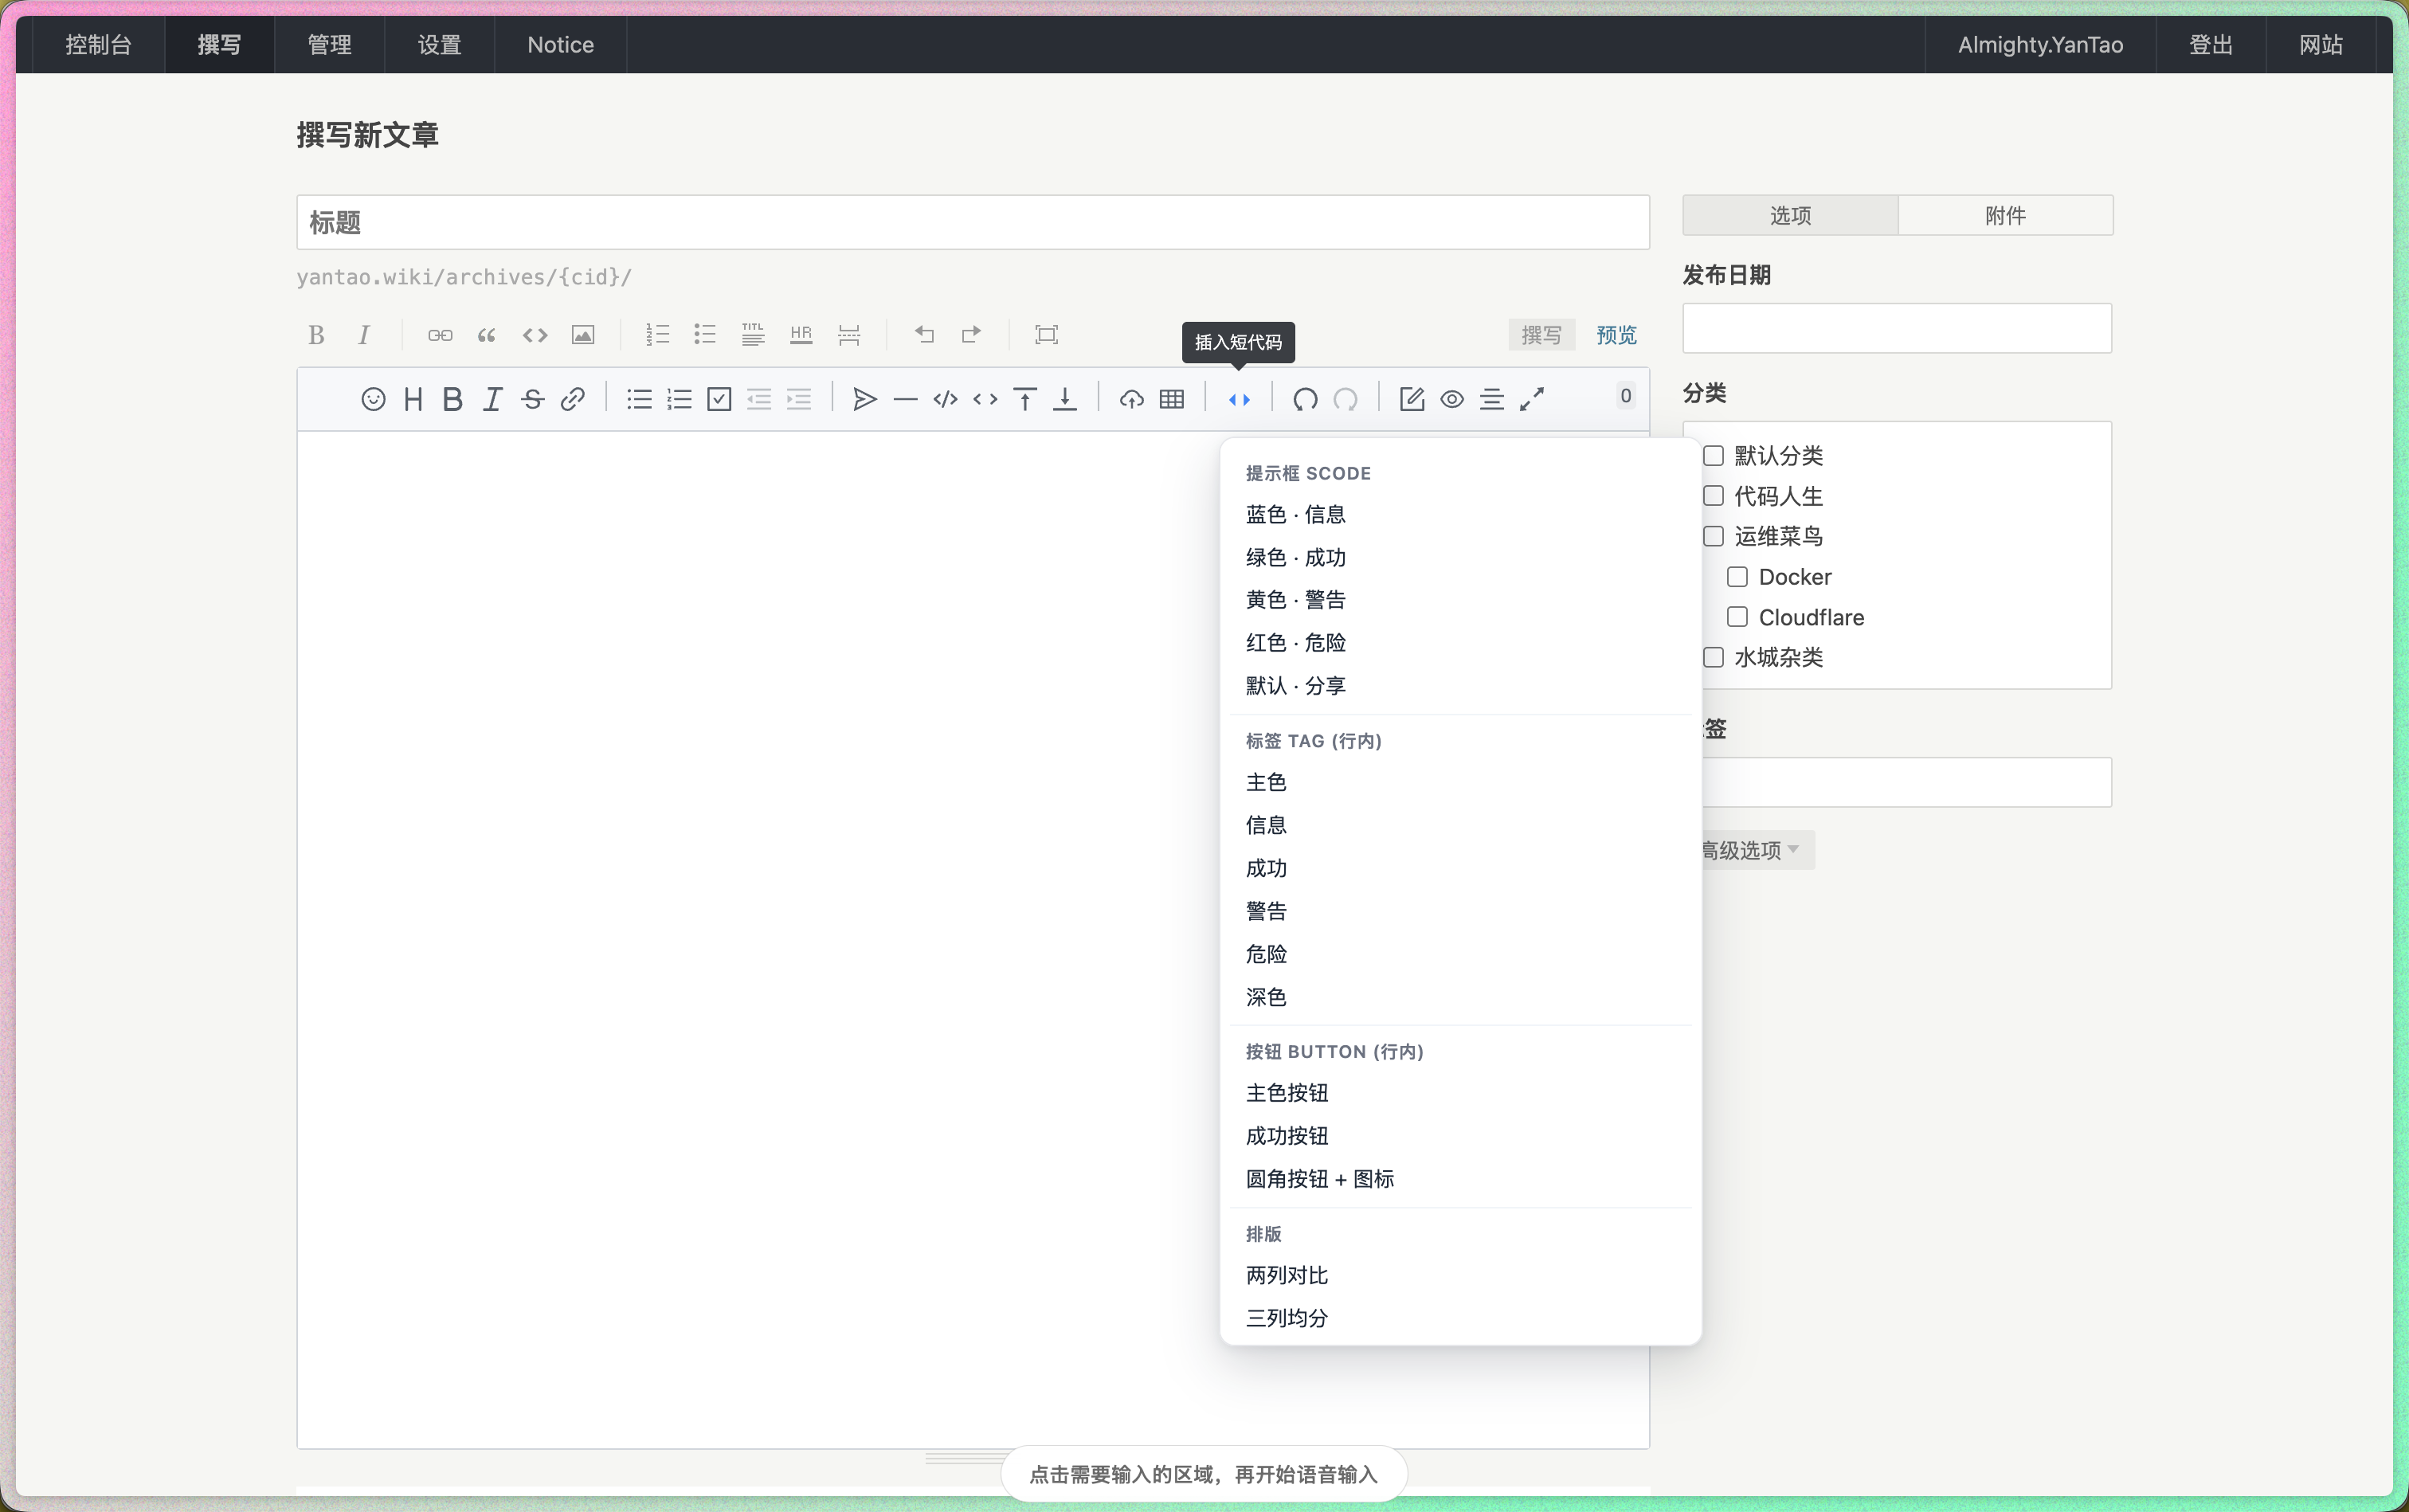This screenshot has width=2409, height=1512.
Task: Select 两列对比 layout in the dropdown
Action: click(x=1286, y=1275)
